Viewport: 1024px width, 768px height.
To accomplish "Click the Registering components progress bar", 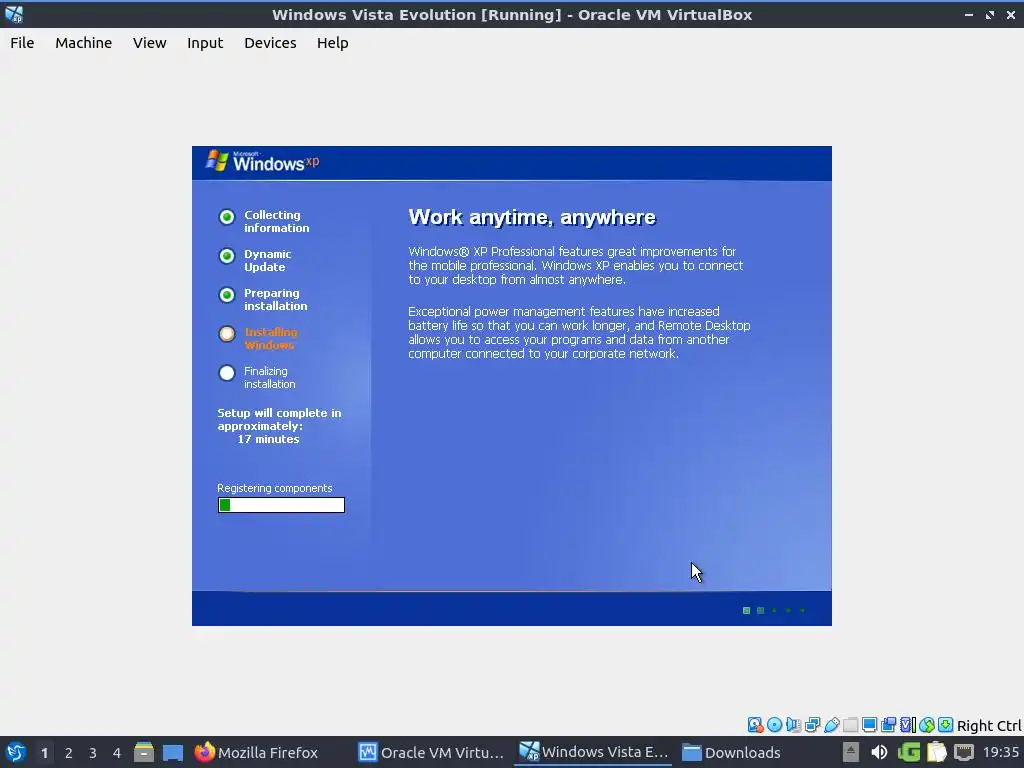I will click(281, 505).
